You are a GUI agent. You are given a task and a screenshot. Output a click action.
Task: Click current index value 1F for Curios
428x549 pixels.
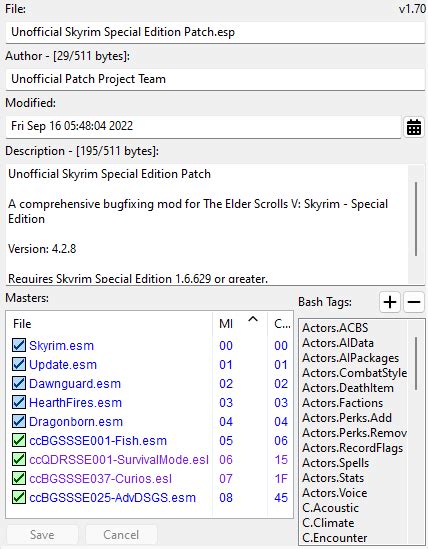[281, 479]
